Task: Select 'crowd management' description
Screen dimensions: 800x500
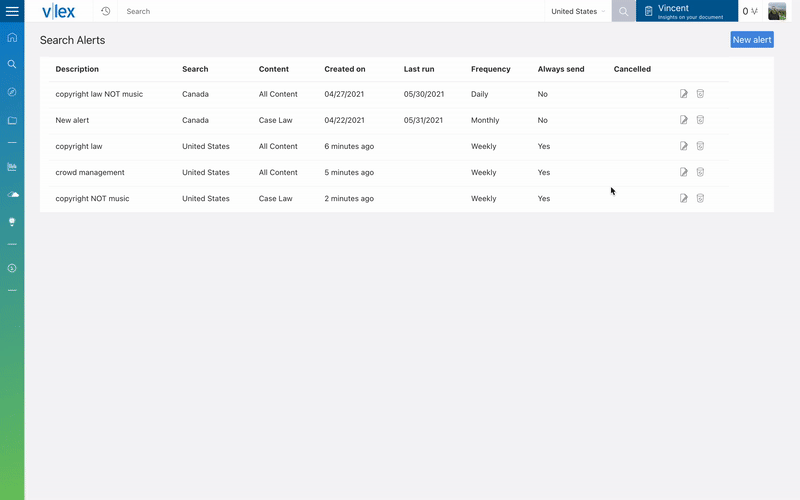Action: coord(90,172)
